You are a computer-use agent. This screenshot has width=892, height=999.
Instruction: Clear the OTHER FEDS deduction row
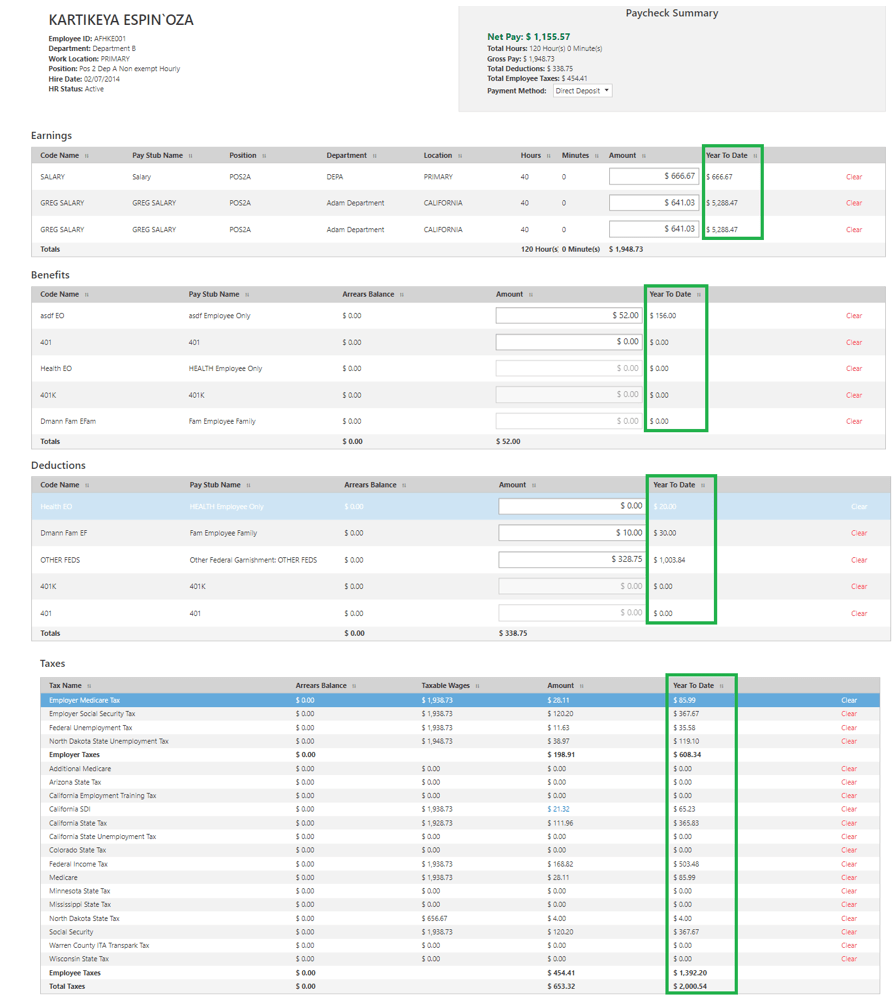pos(858,560)
